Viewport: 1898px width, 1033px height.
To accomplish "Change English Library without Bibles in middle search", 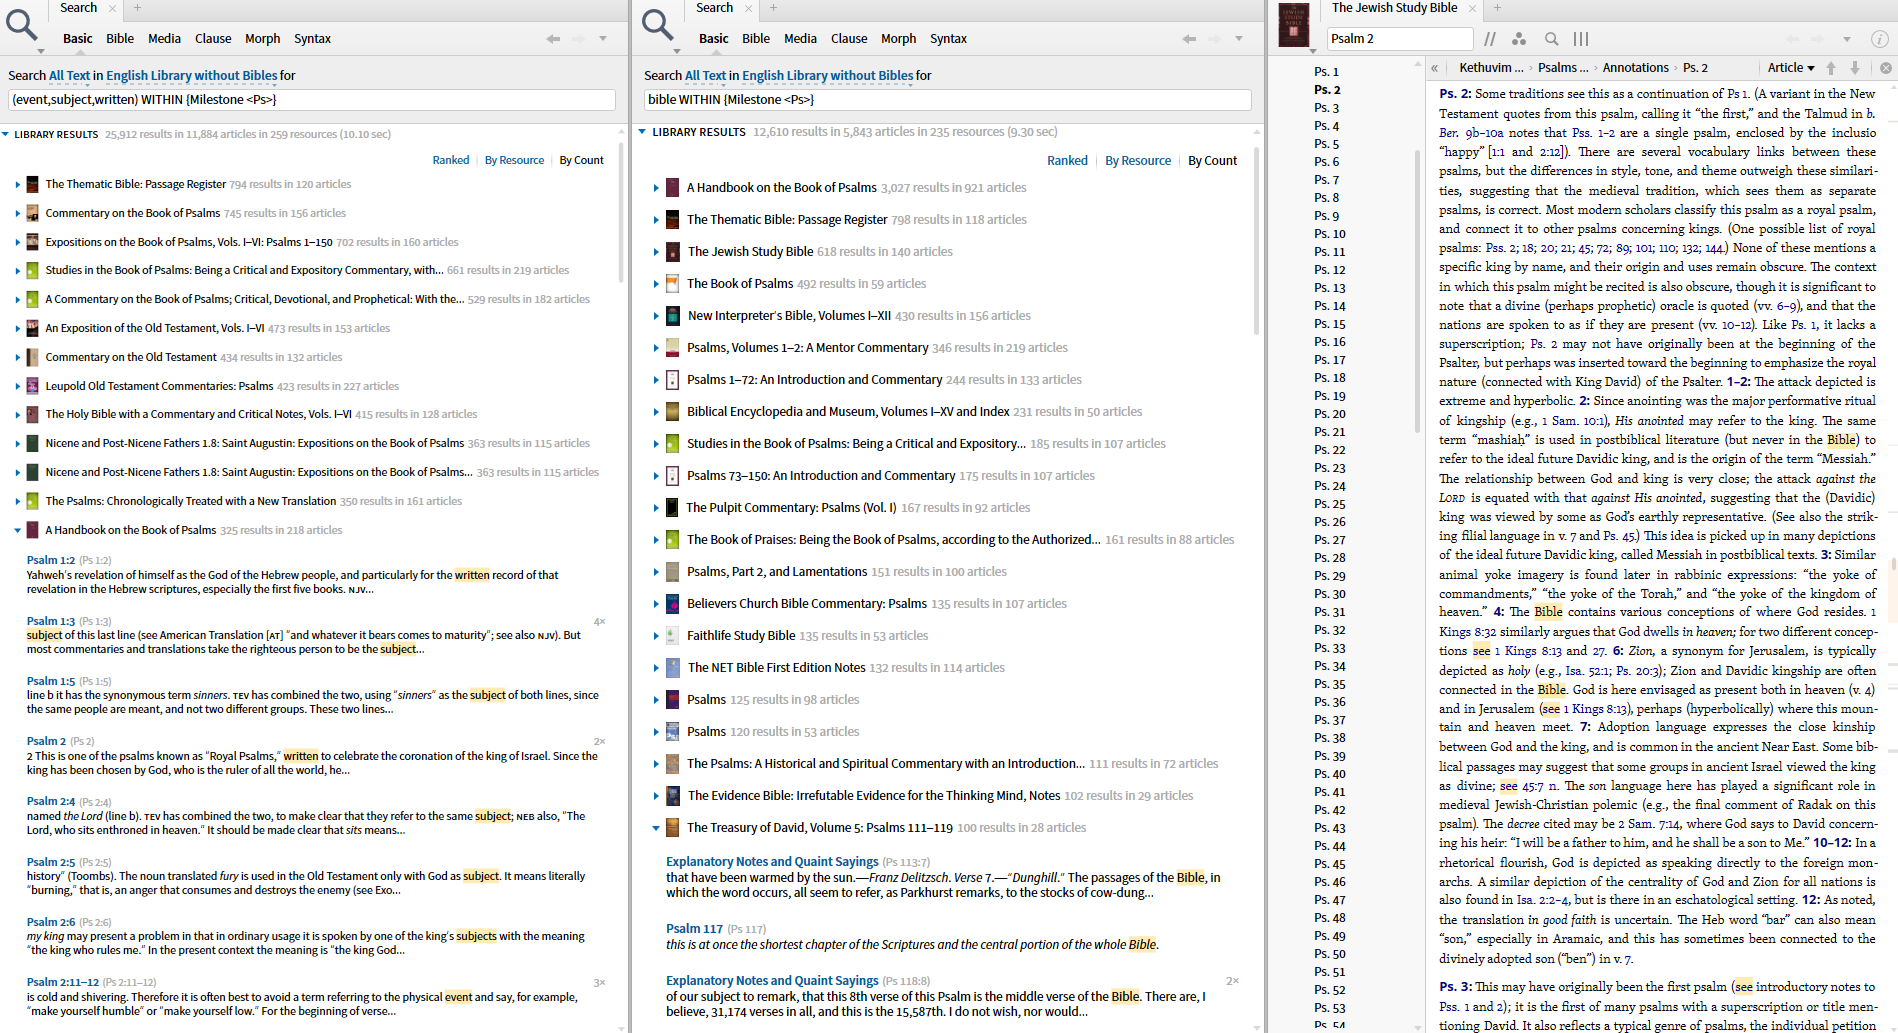I will 827,76.
